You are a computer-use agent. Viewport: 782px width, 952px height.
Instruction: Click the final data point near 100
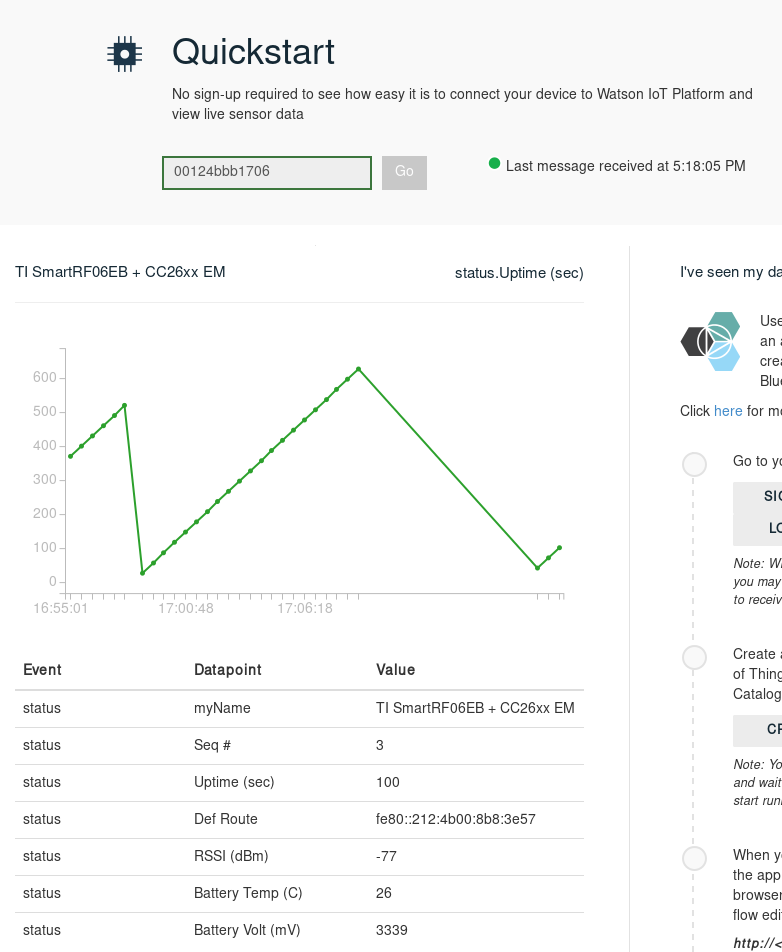pos(559,548)
